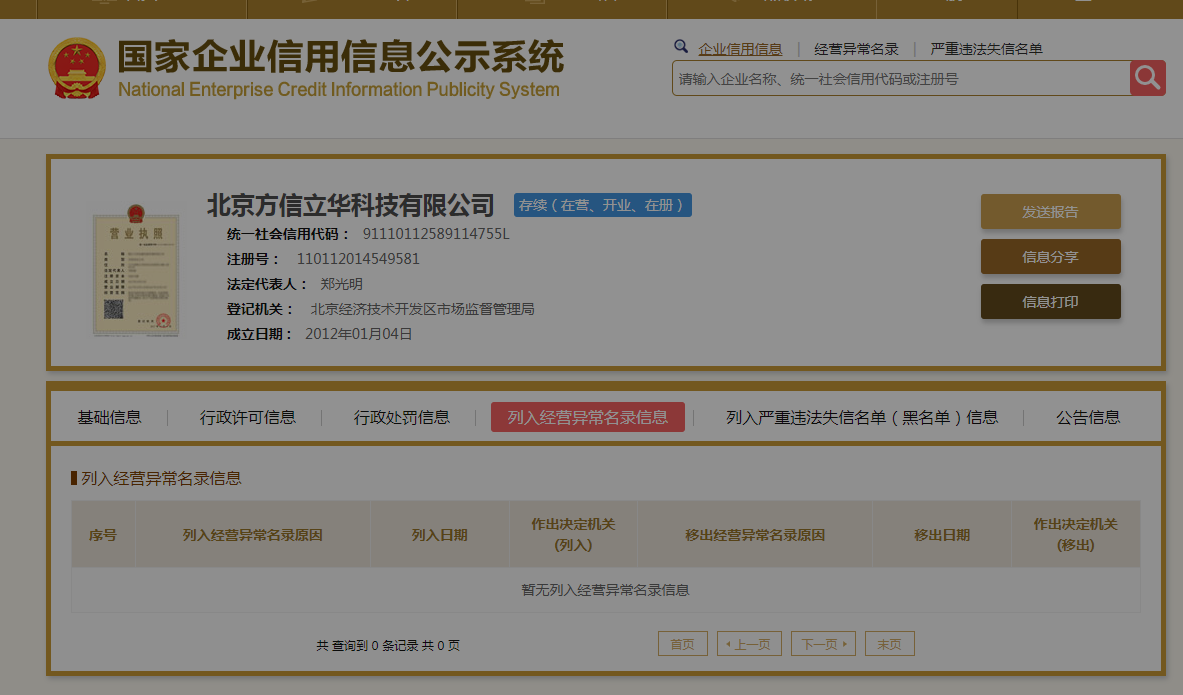The image size is (1183, 695).
Task: Click the legal representative name 郑光明
Action: click(x=341, y=284)
